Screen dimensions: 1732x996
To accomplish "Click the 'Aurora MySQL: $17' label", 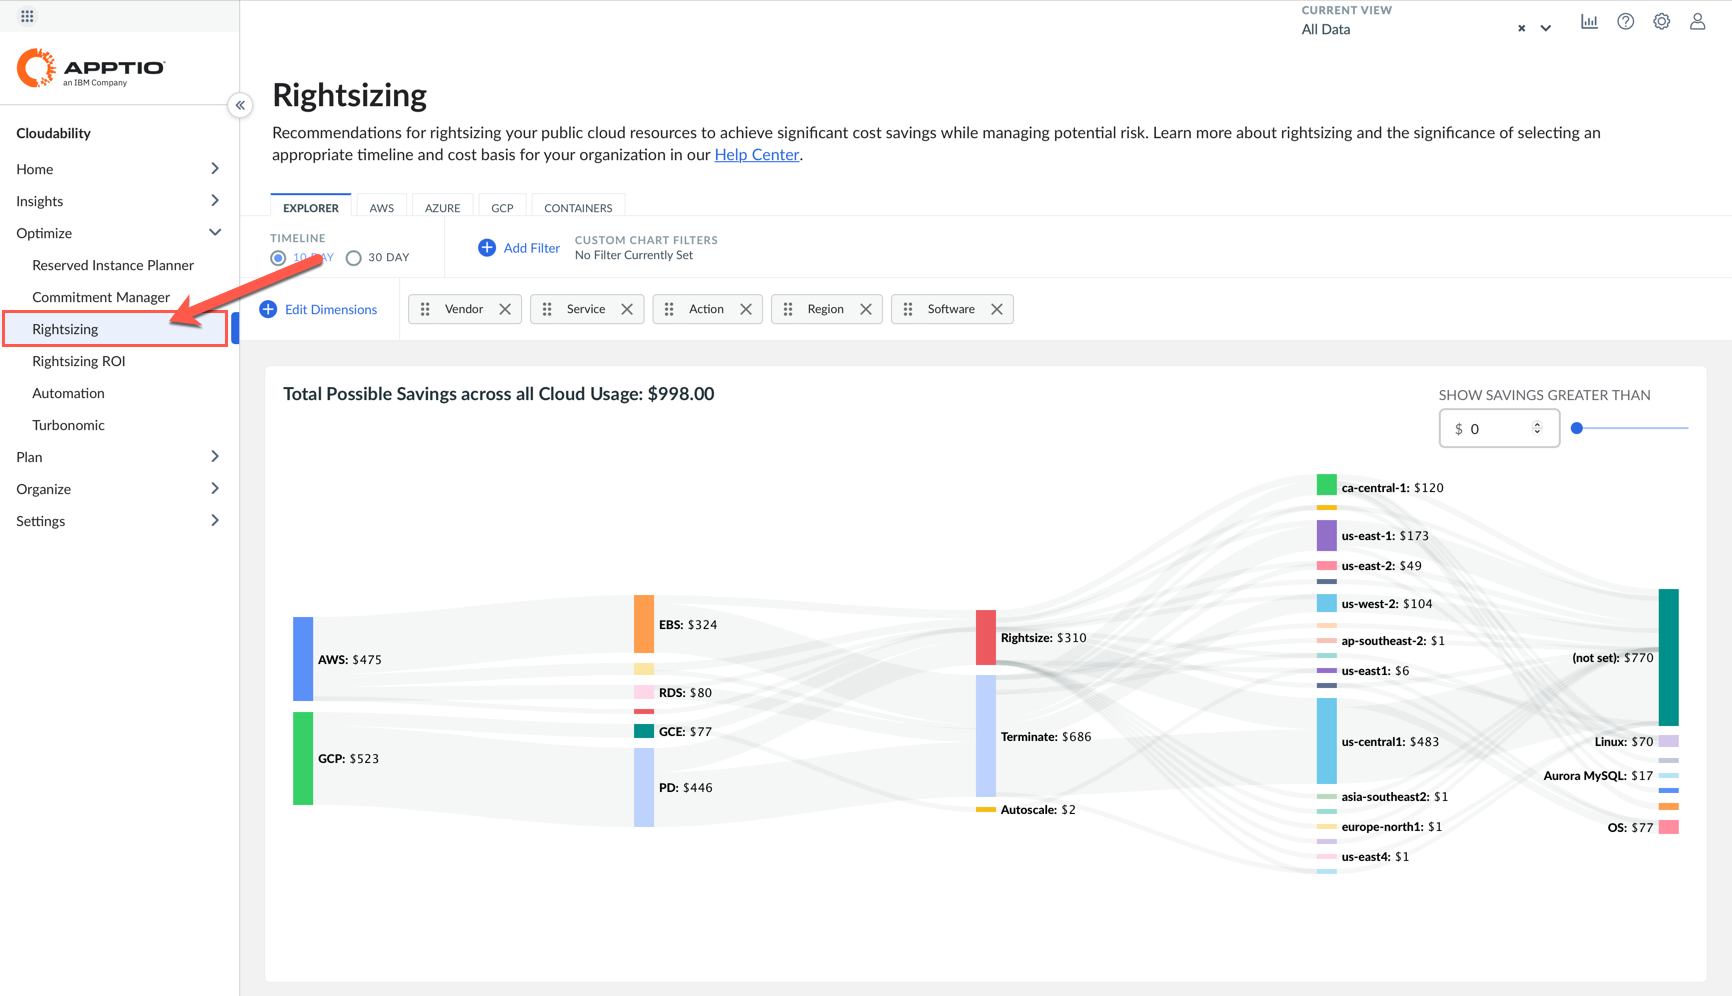I will click(x=1598, y=775).
